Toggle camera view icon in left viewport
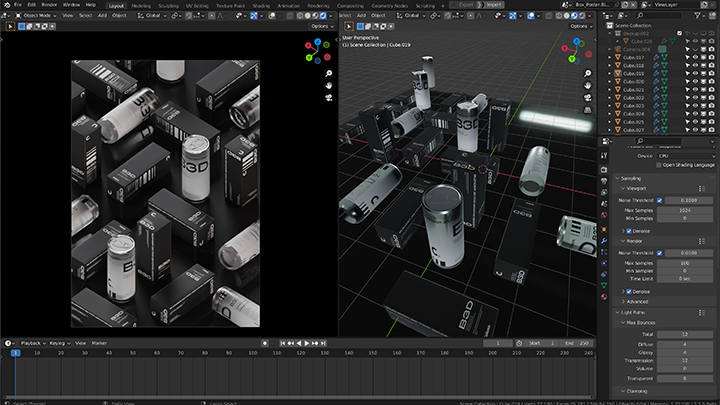The height and width of the screenshot is (405, 720). pos(328,98)
